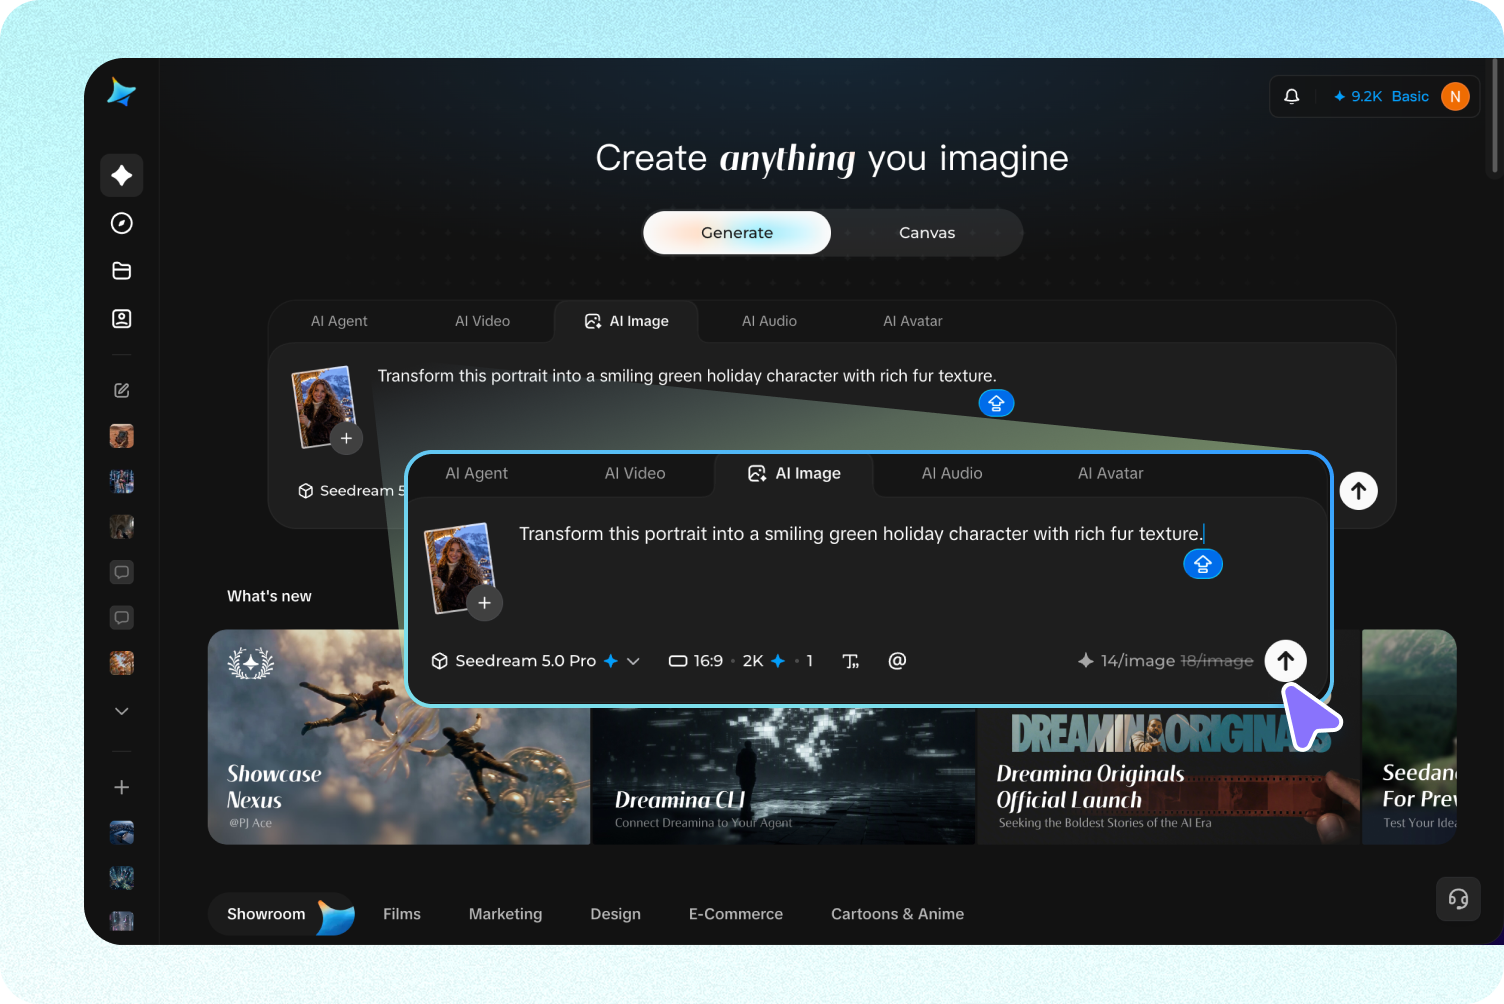Select the E-Commerce category
1504x1004 pixels.
coord(736,914)
